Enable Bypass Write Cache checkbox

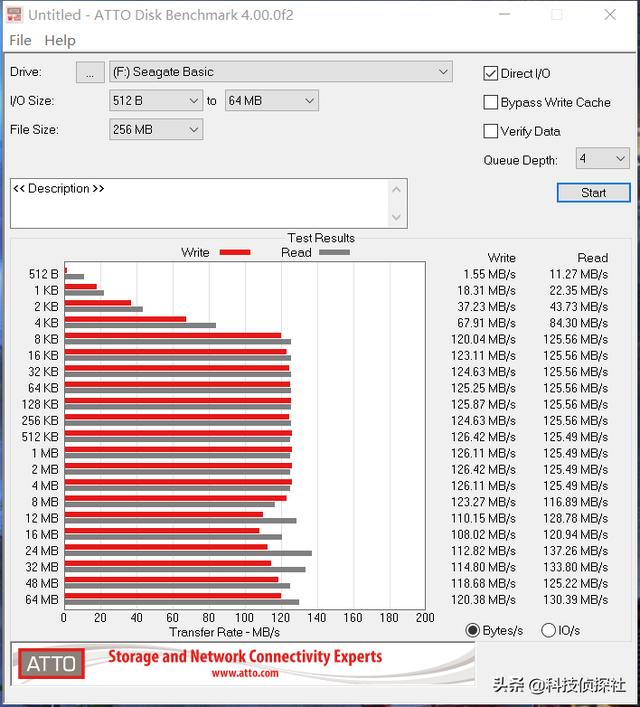tap(490, 102)
